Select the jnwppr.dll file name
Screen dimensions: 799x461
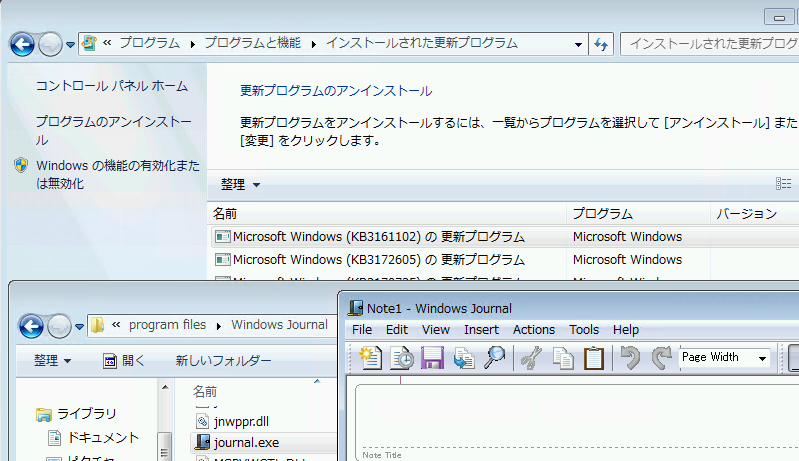241,422
